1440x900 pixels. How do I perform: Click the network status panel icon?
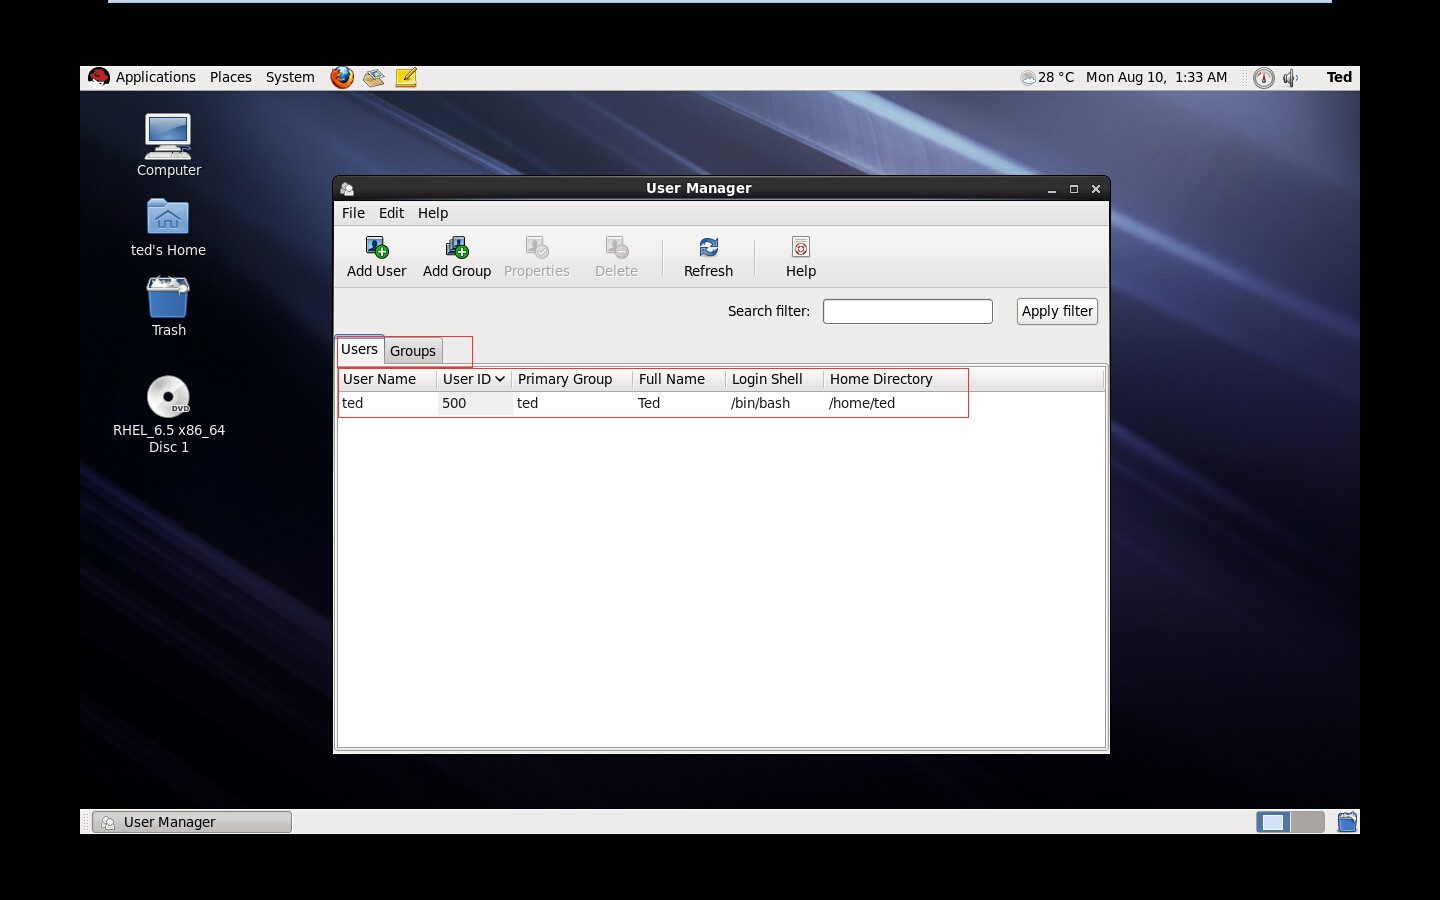pos(1264,78)
